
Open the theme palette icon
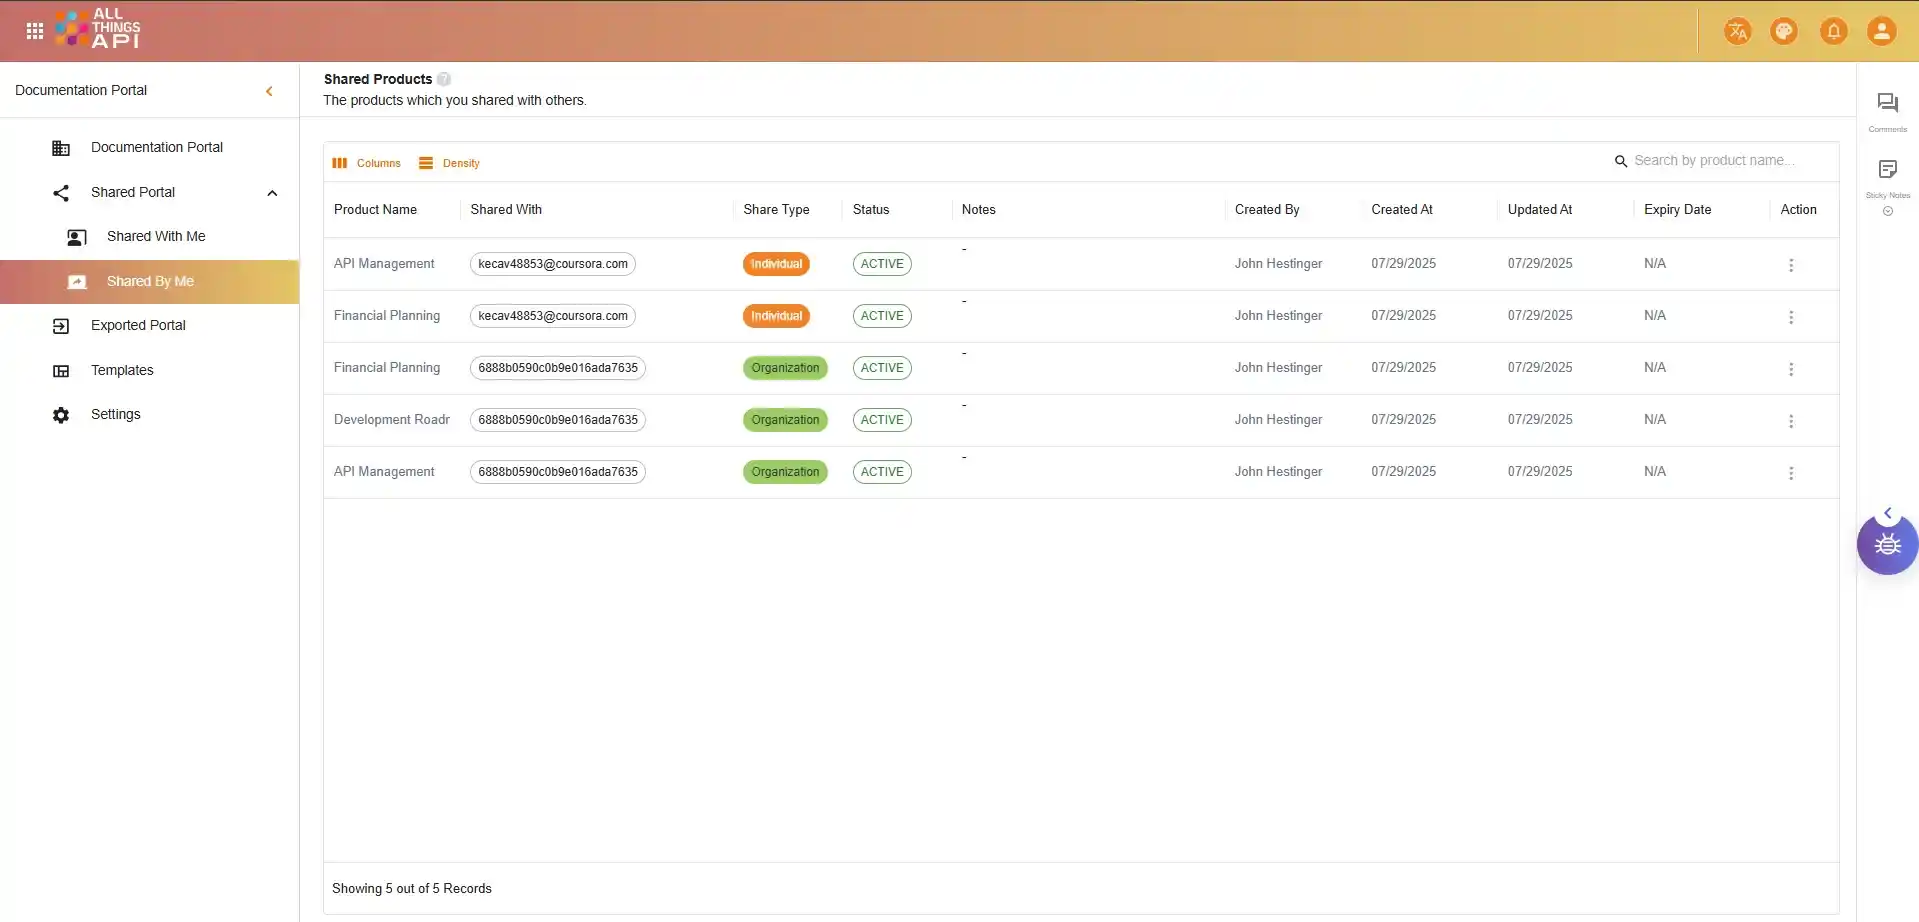(1784, 31)
